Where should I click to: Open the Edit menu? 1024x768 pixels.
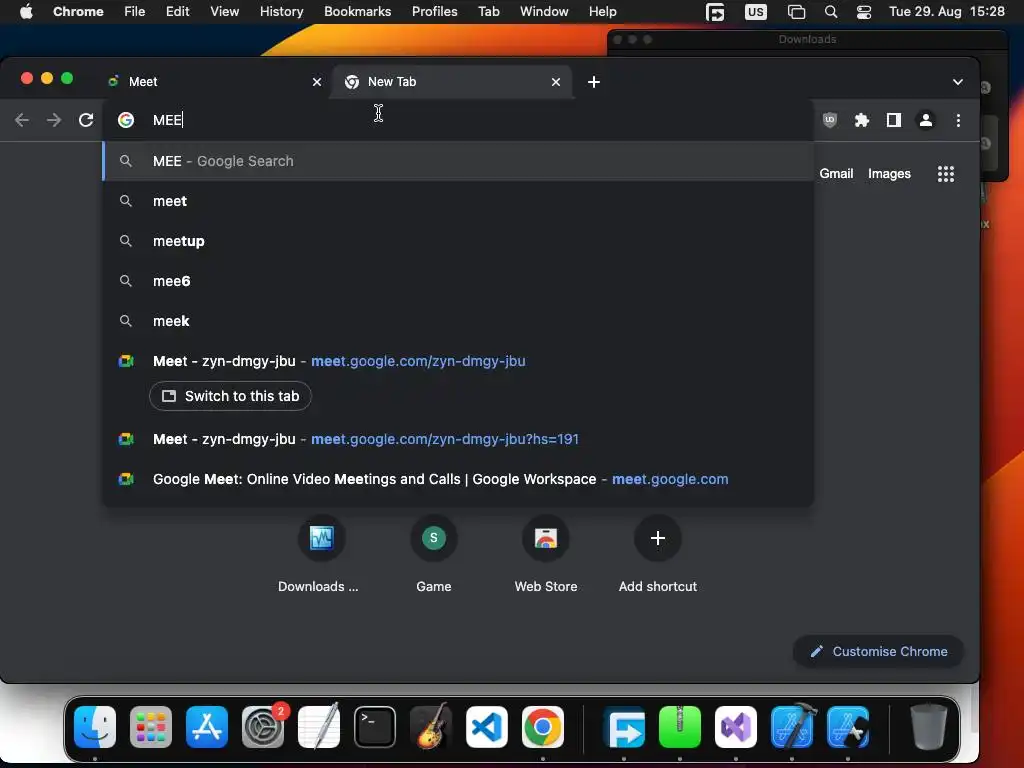pos(177,12)
